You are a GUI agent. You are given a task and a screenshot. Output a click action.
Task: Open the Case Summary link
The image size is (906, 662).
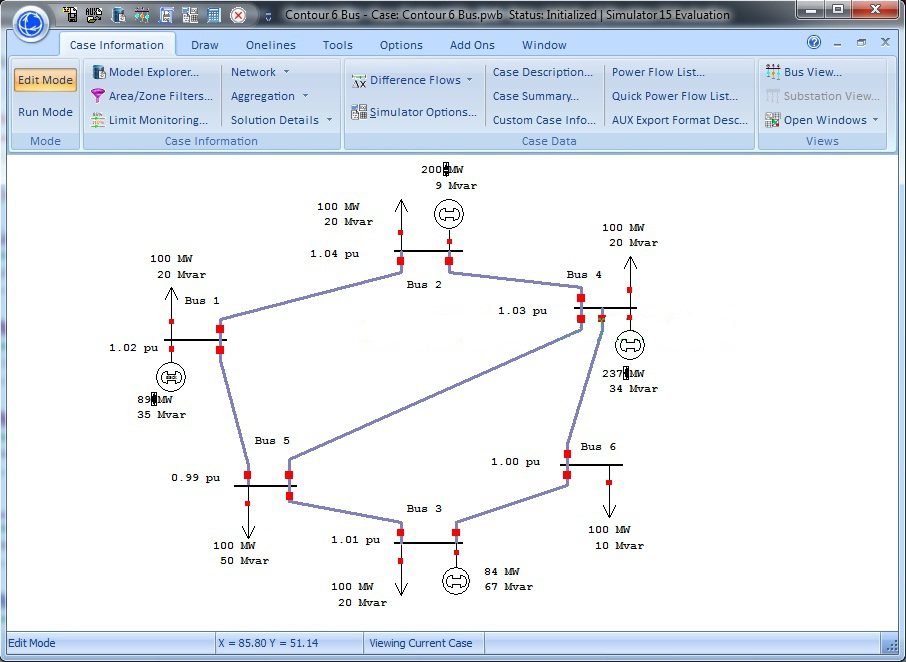click(535, 96)
